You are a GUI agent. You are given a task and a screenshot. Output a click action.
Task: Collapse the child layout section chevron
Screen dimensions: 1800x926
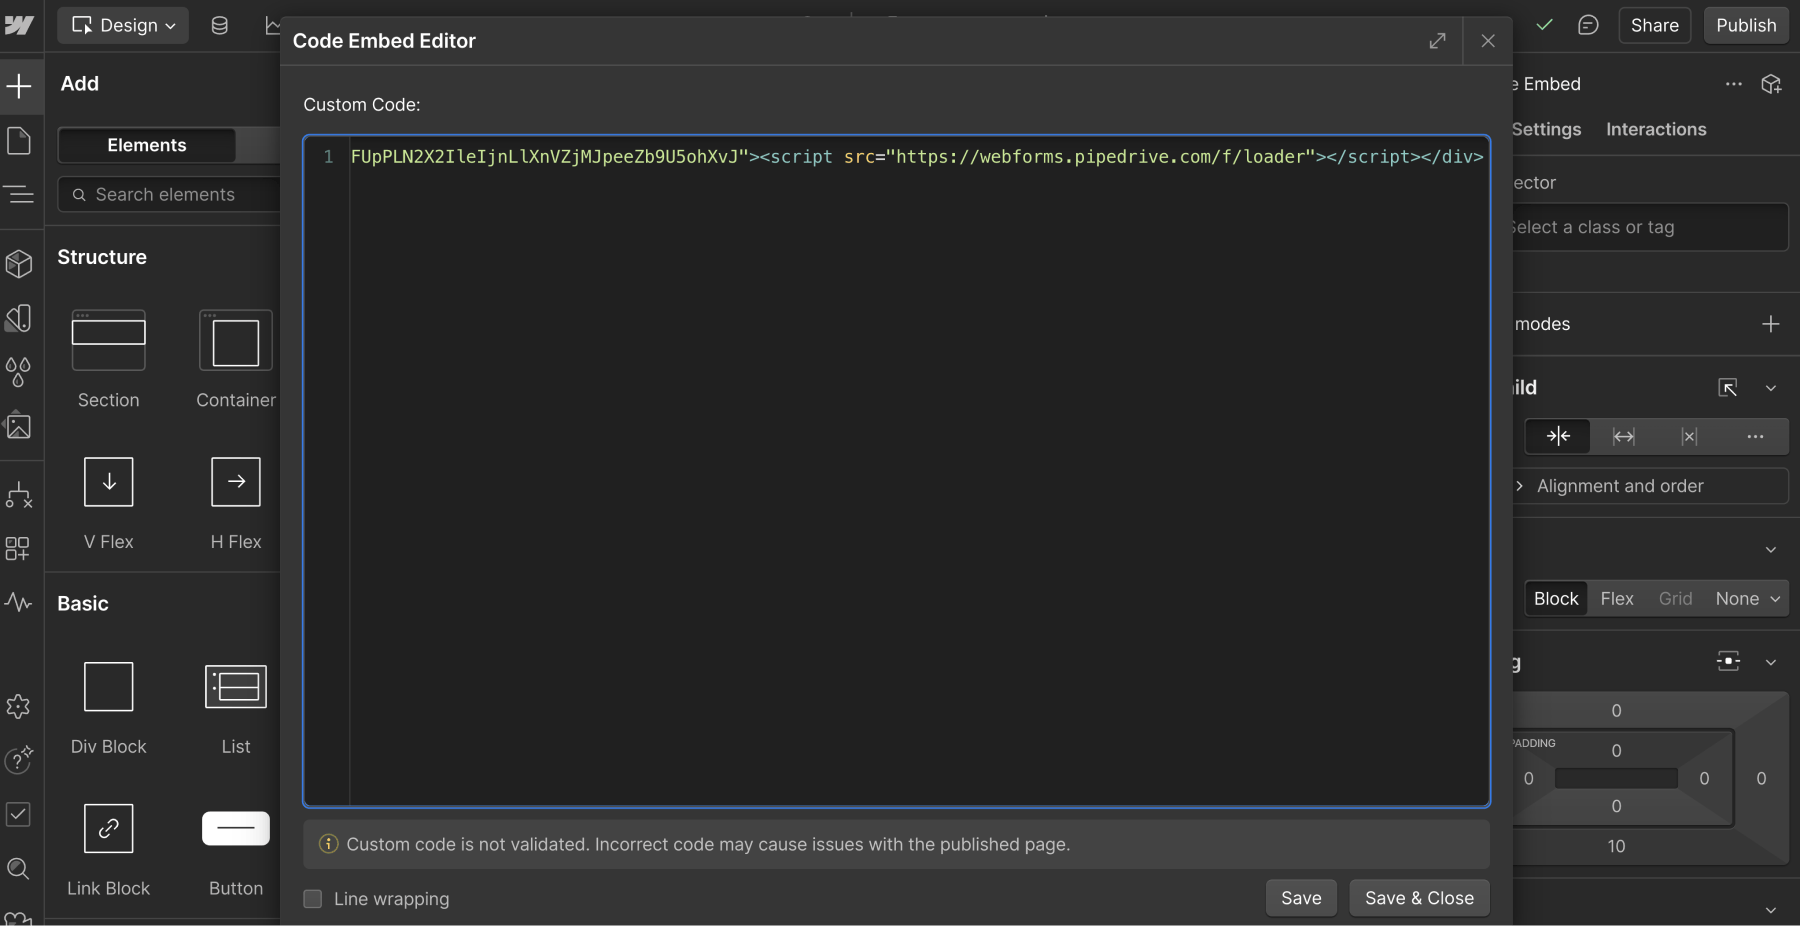tap(1771, 388)
